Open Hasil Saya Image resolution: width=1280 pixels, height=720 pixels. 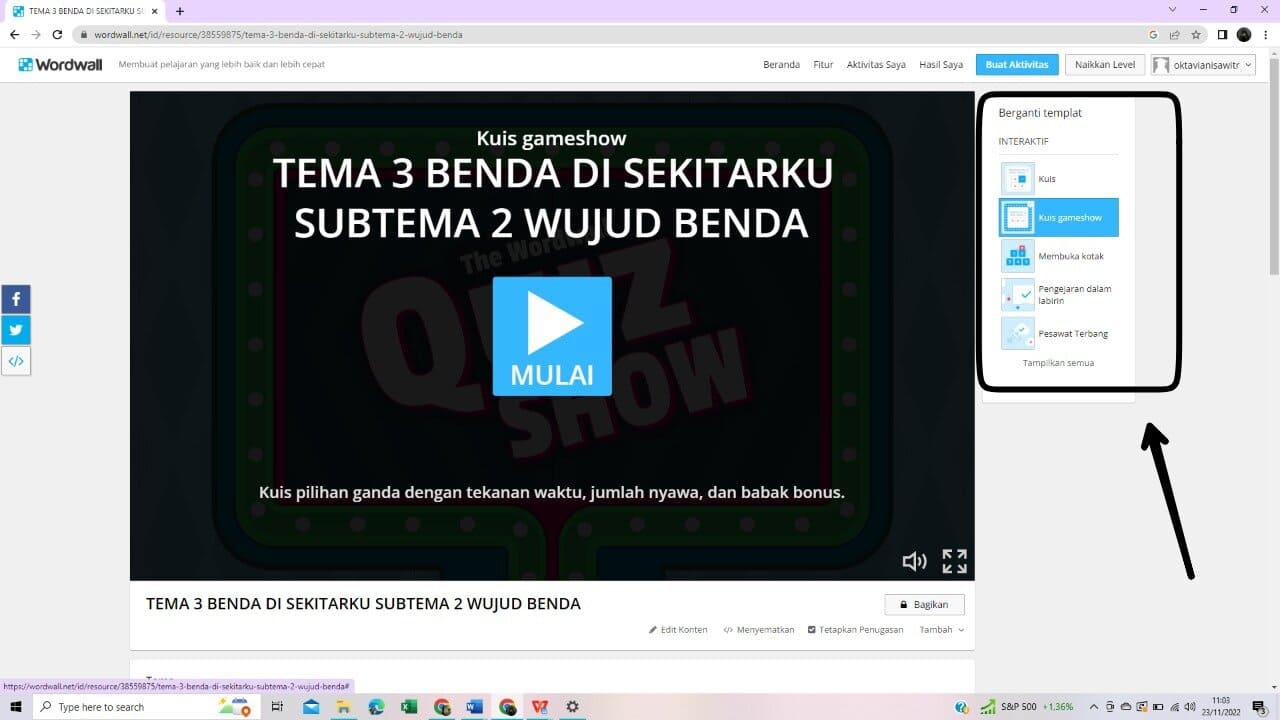click(941, 64)
